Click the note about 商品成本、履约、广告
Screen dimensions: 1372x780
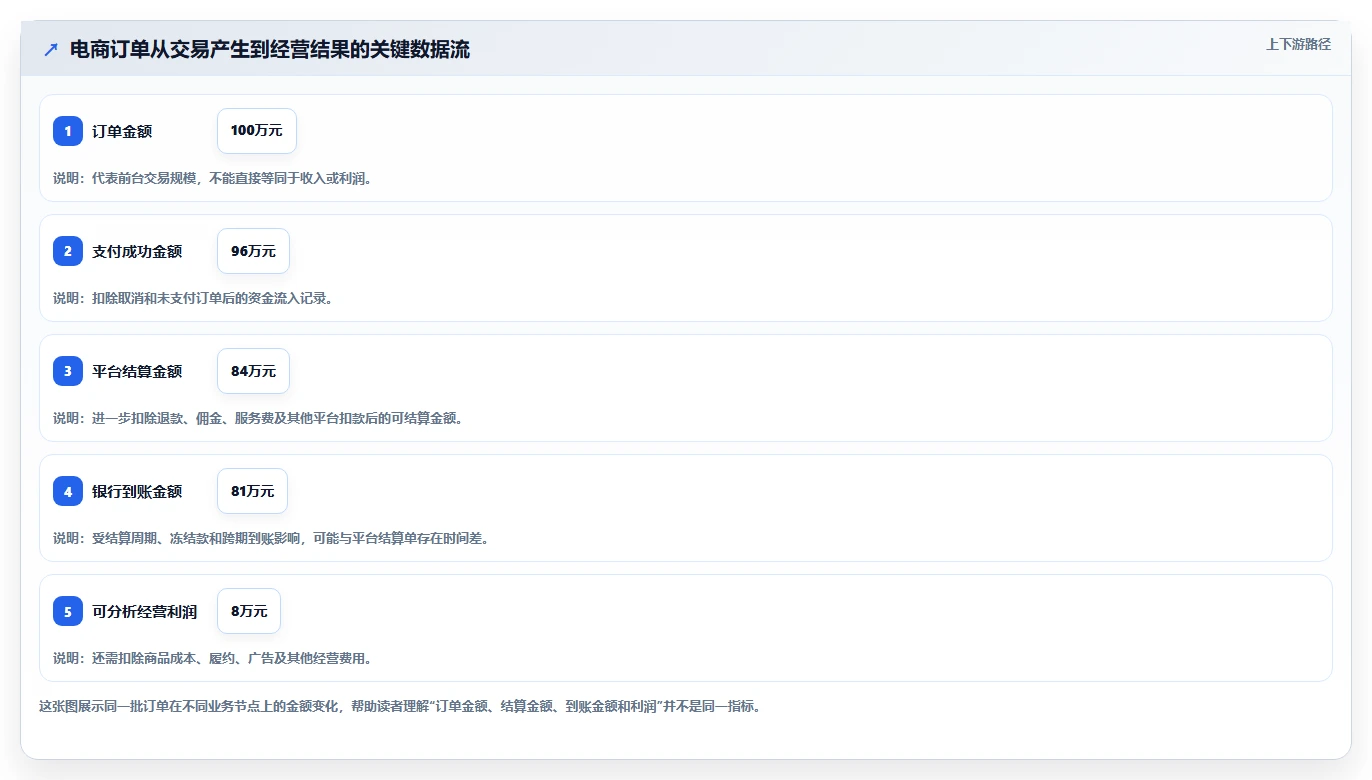point(212,658)
